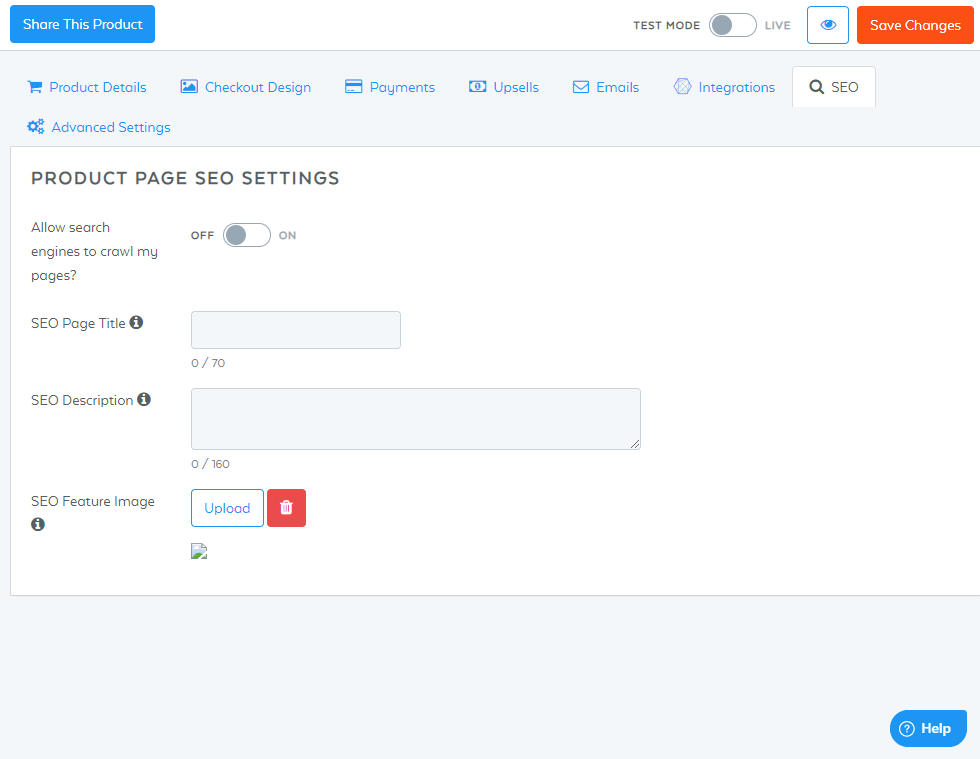Click info icon next to SEO Page Title
This screenshot has height=759, width=980.
136,322
